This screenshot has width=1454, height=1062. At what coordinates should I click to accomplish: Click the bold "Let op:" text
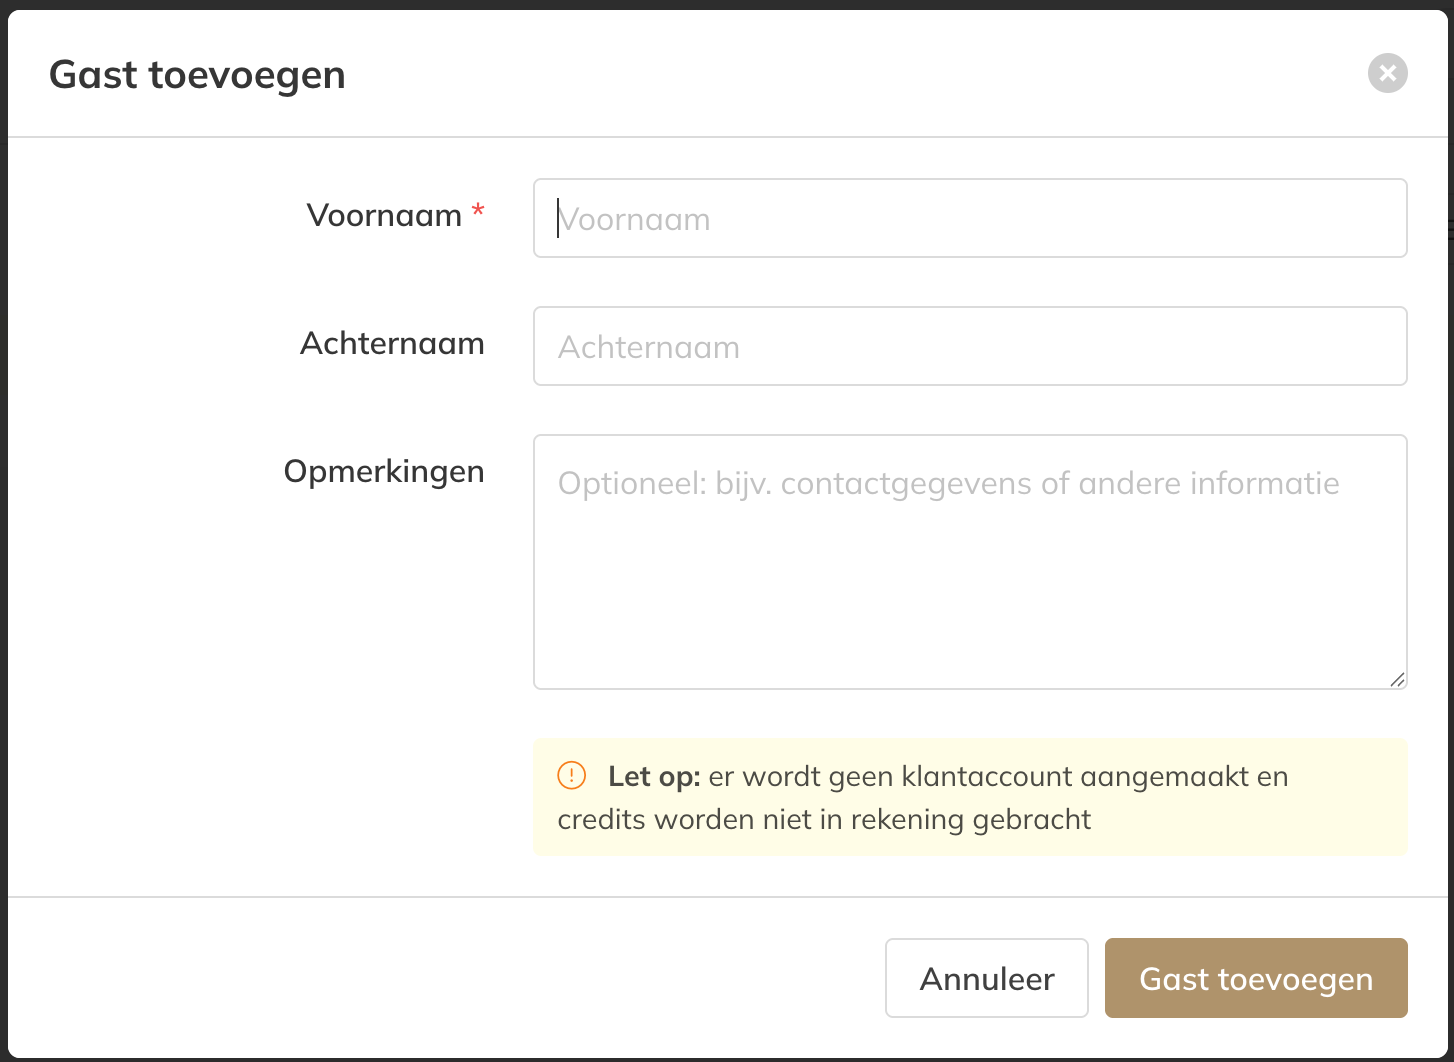(x=654, y=777)
